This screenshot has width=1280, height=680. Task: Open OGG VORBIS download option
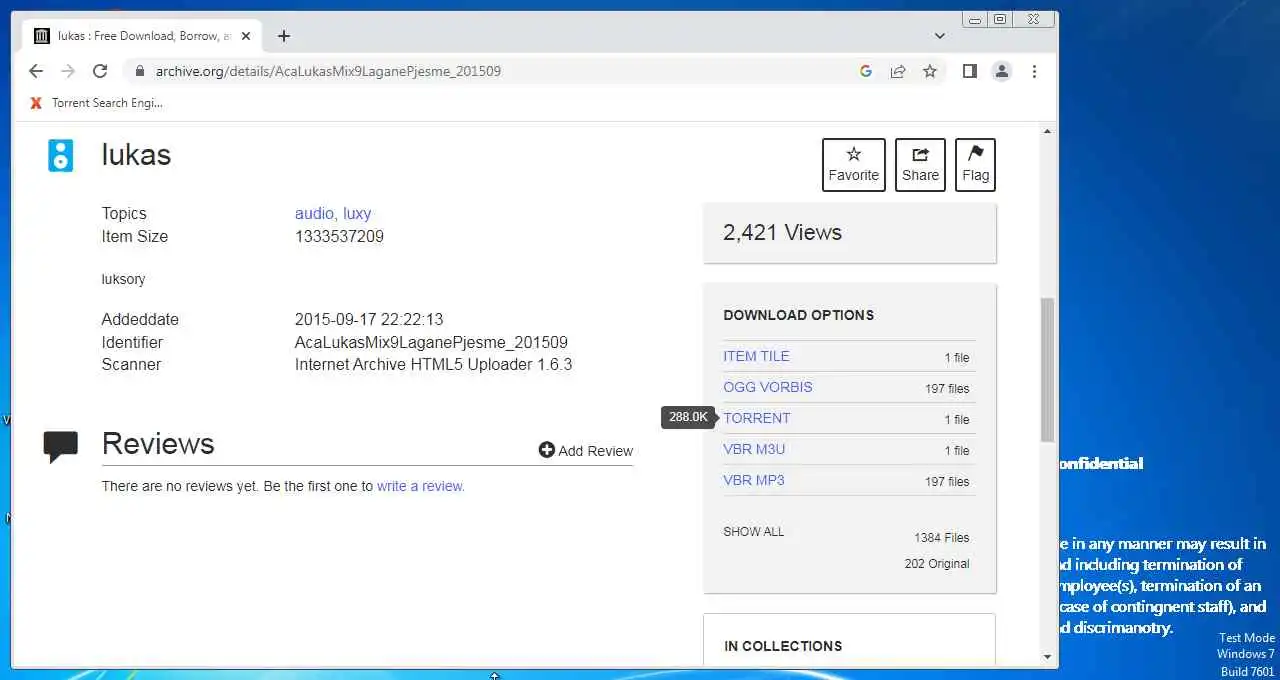click(768, 387)
